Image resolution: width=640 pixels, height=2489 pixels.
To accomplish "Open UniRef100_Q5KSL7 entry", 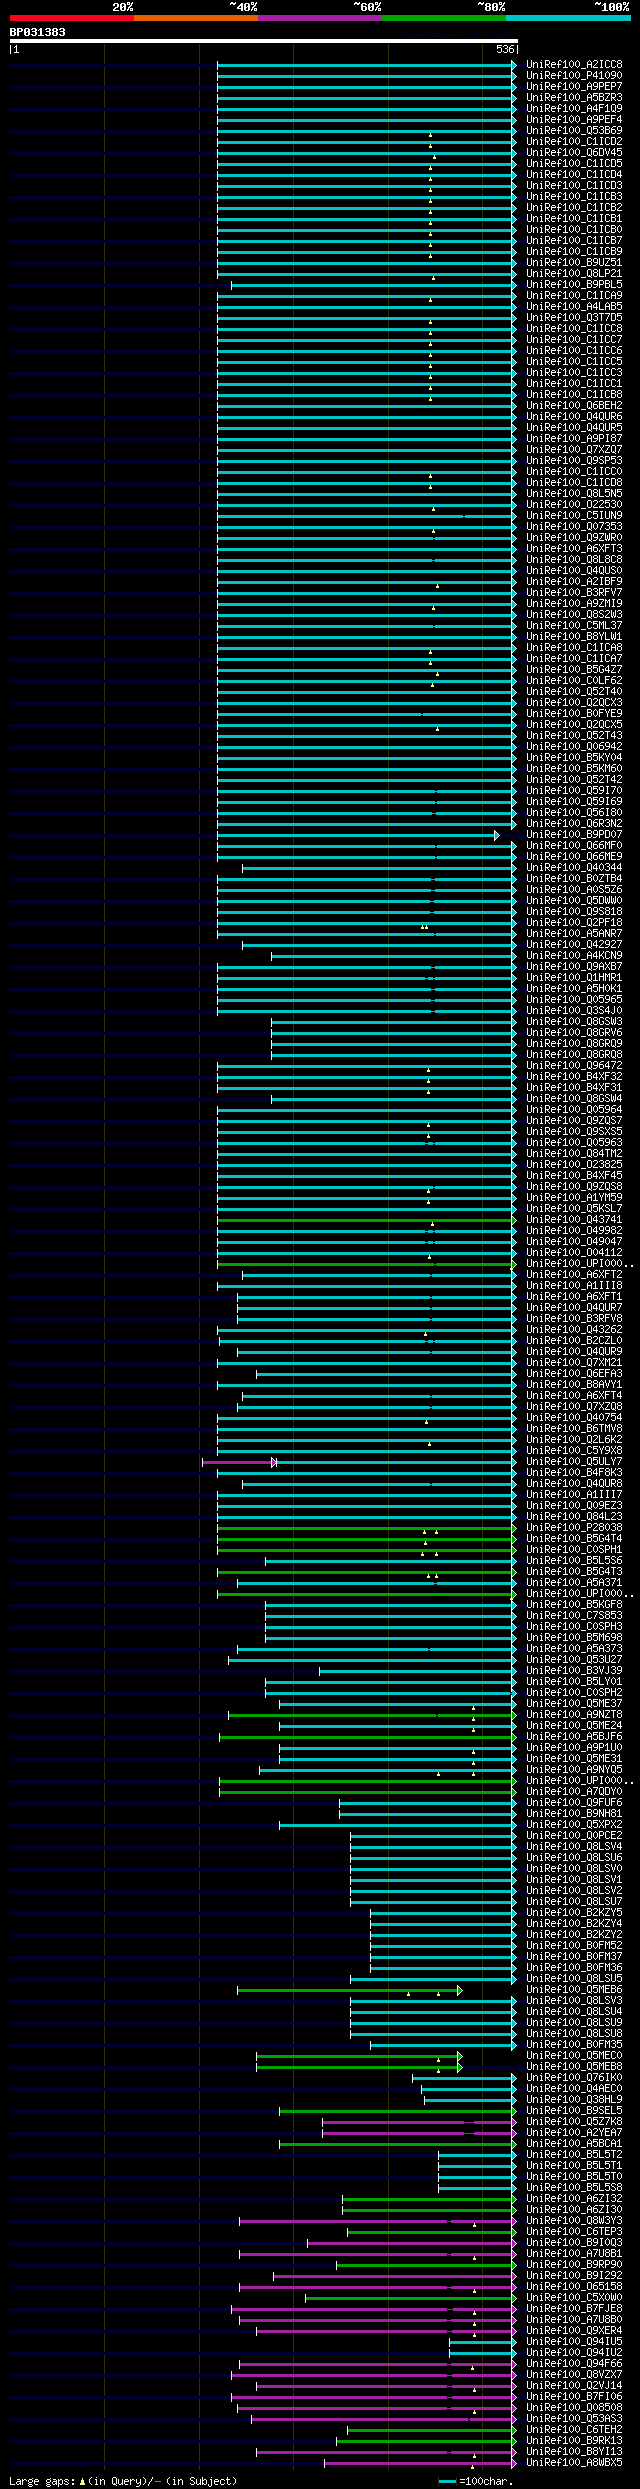I will (x=574, y=1208).
